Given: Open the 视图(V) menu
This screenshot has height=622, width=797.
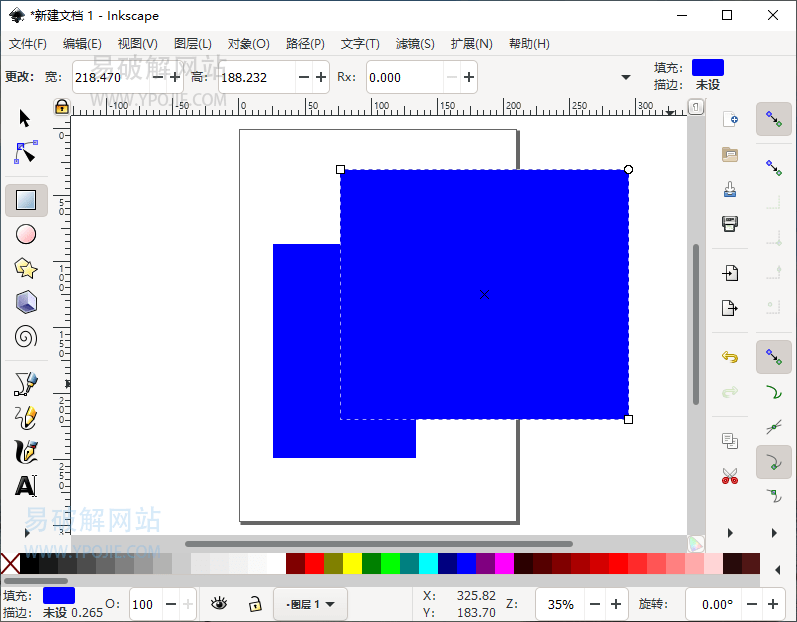Looking at the screenshot, I should (137, 44).
